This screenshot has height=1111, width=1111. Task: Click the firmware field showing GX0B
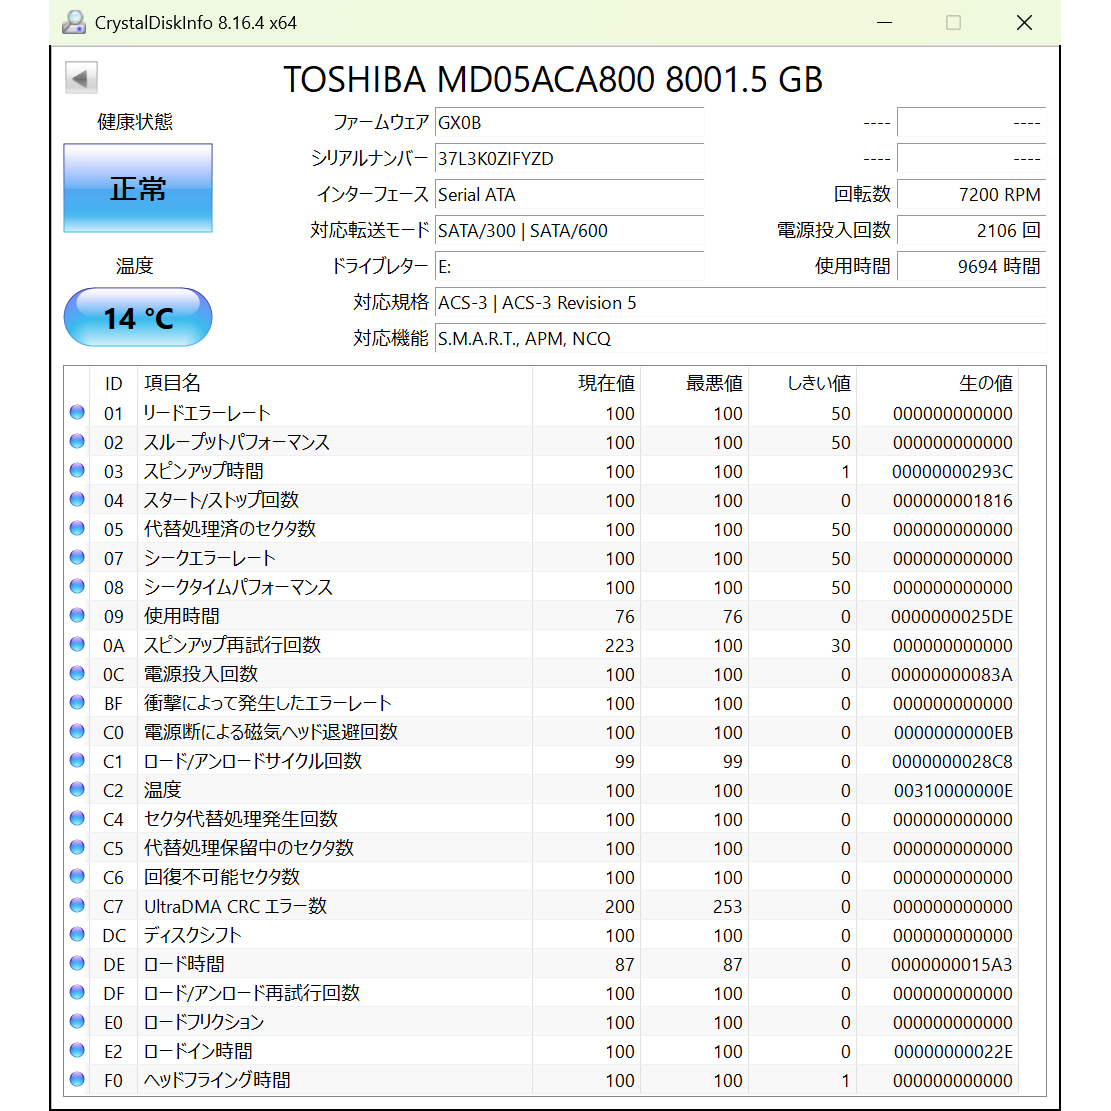point(568,123)
